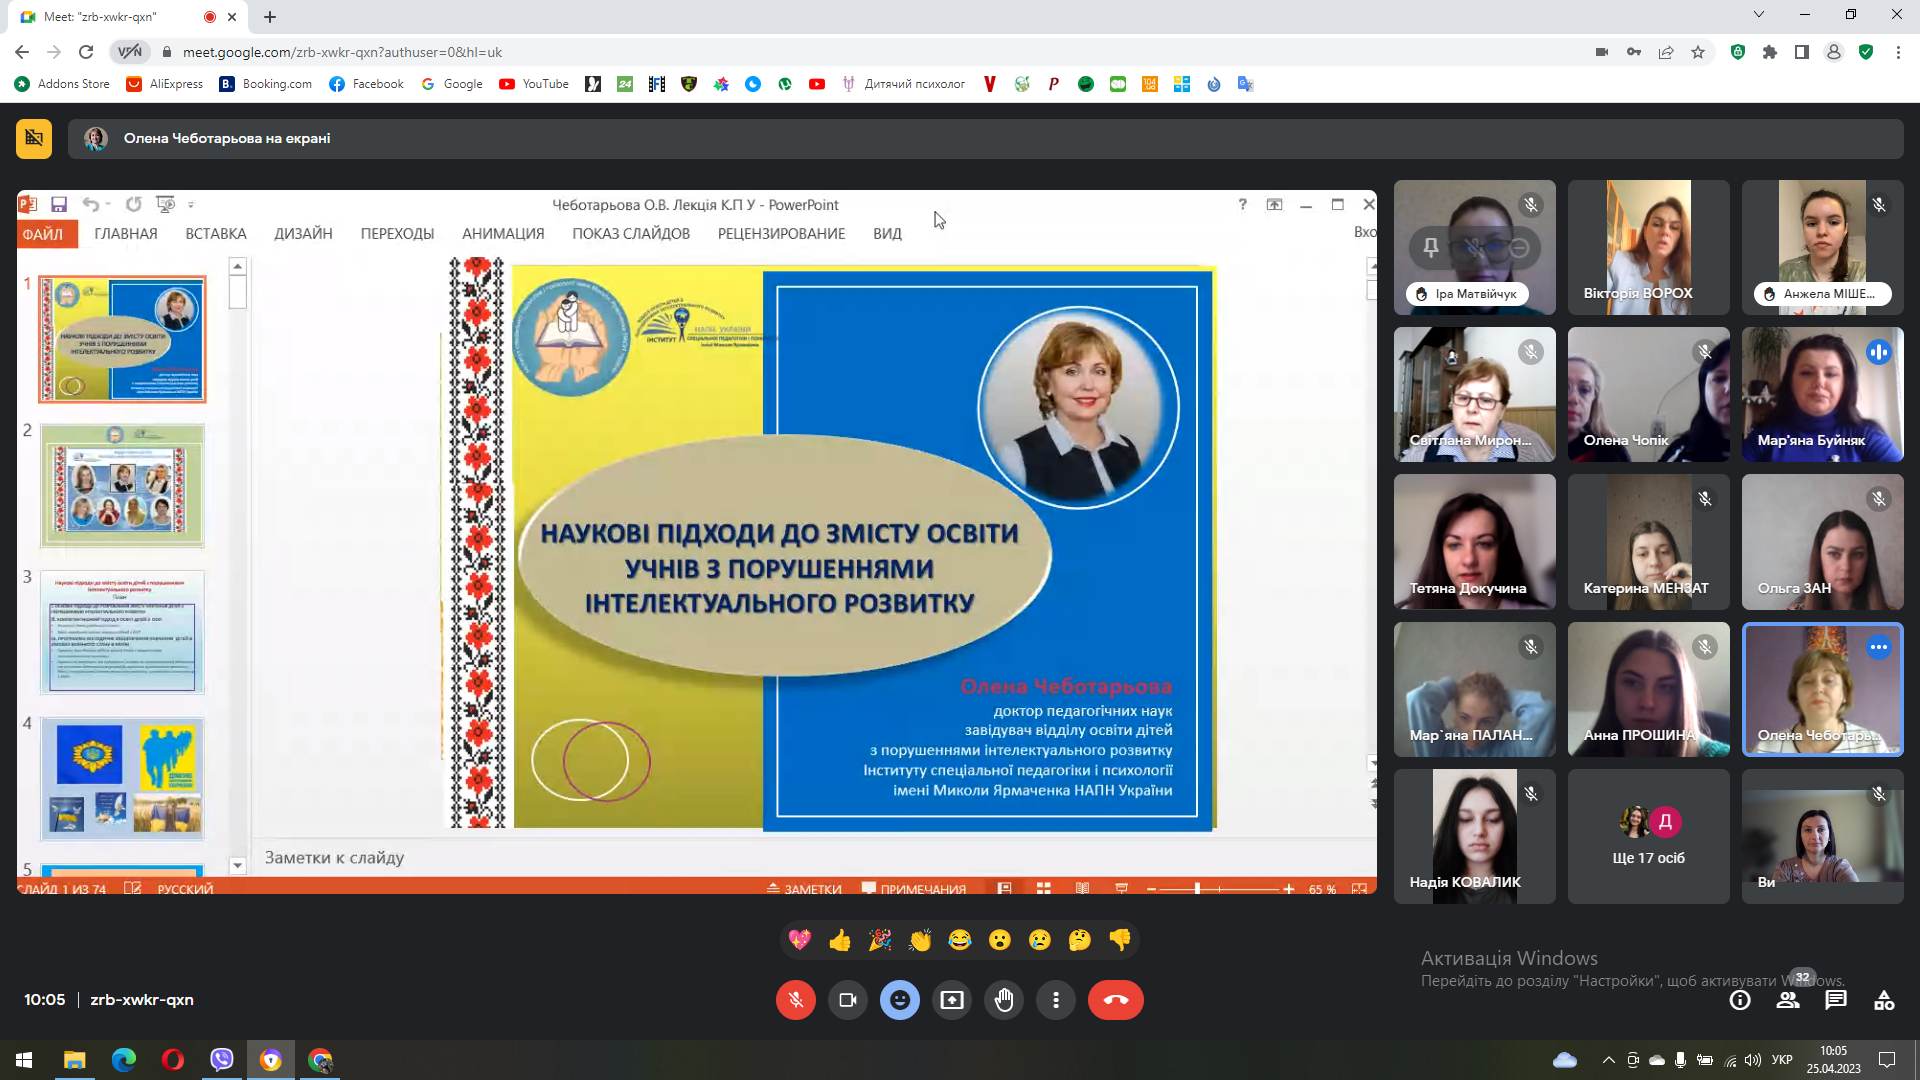Open the chat panel icon
The height and width of the screenshot is (1080, 1920).
pos(1836,1000)
